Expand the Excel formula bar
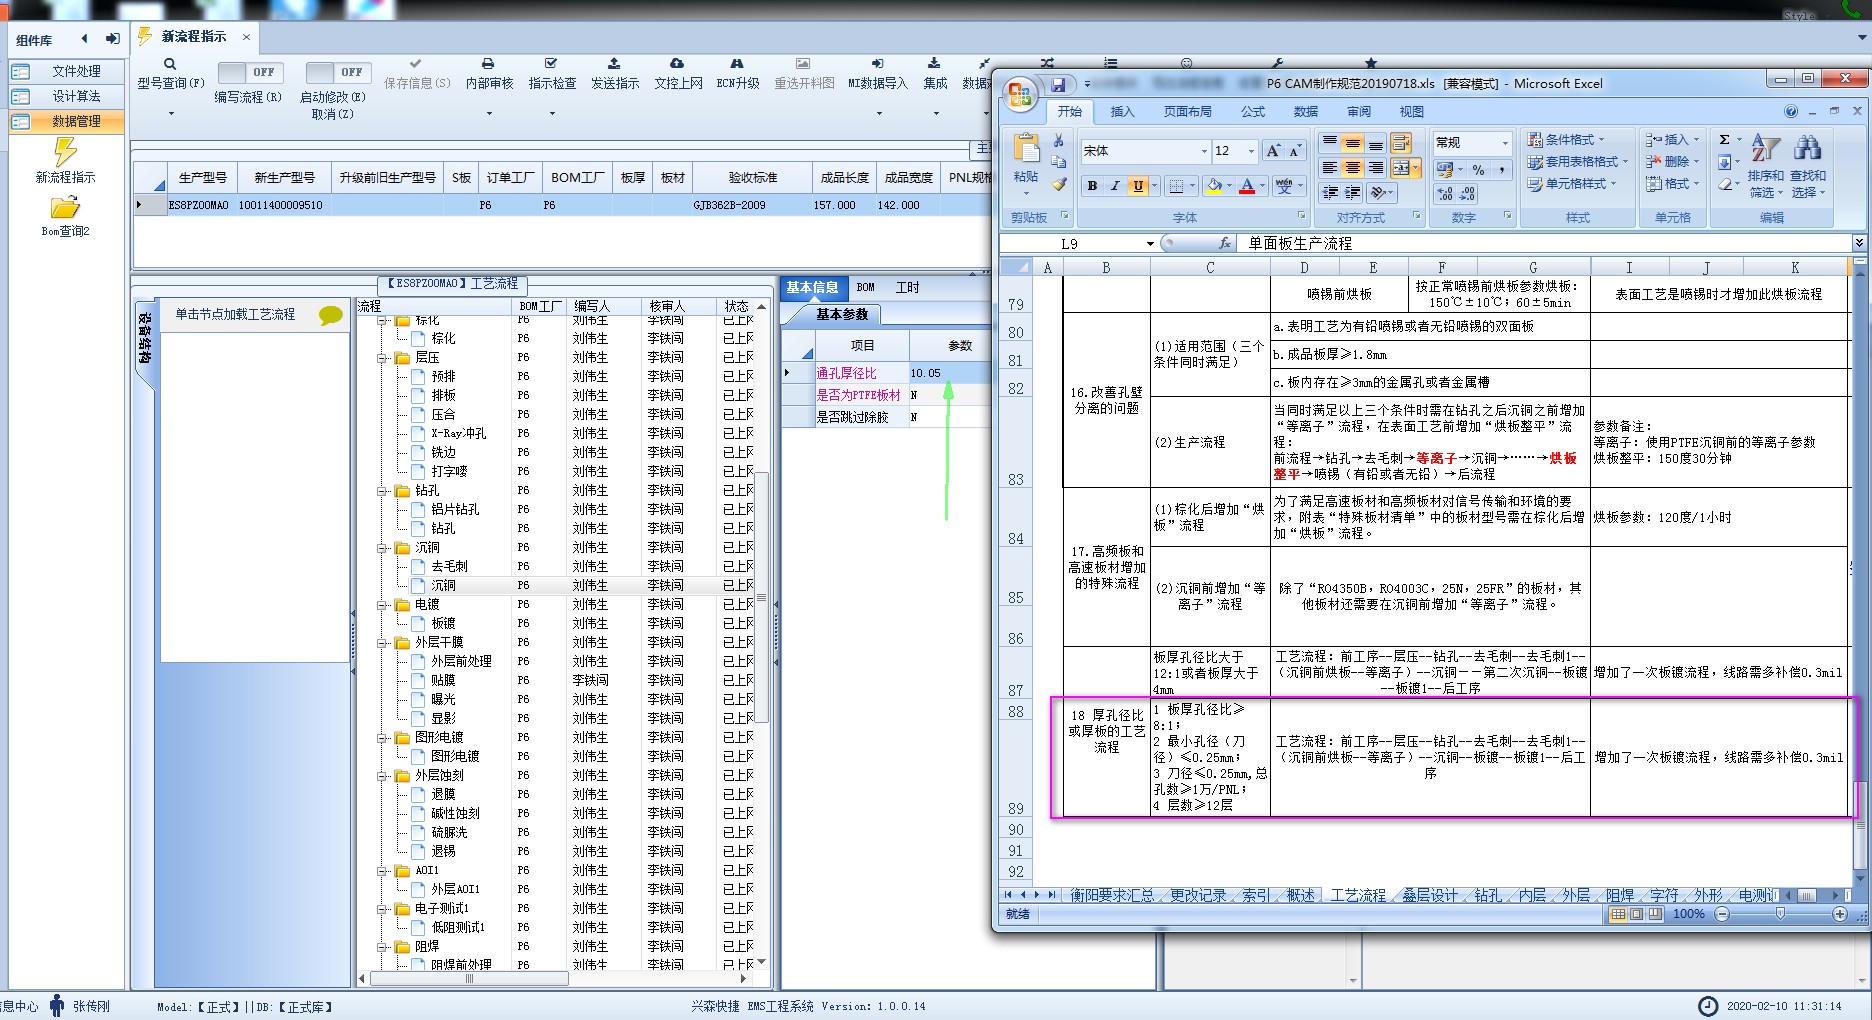This screenshot has height=1020, width=1872. pyautogui.click(x=1859, y=243)
